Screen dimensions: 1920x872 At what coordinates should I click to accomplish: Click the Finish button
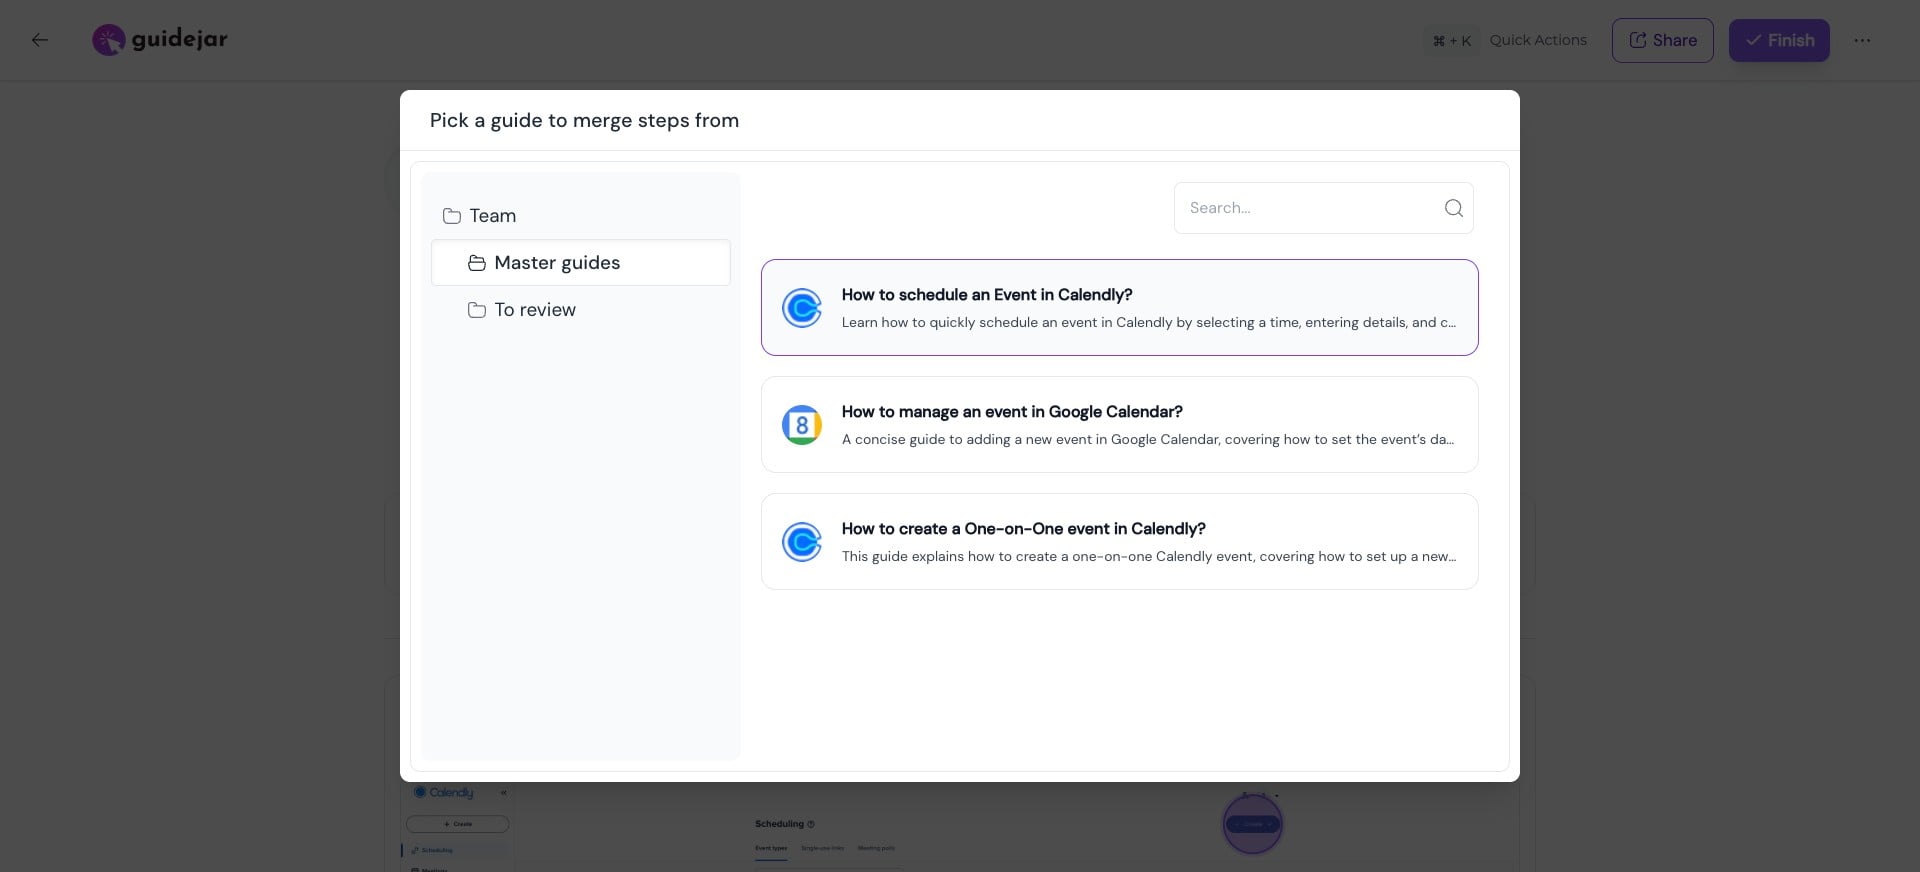click(x=1779, y=40)
